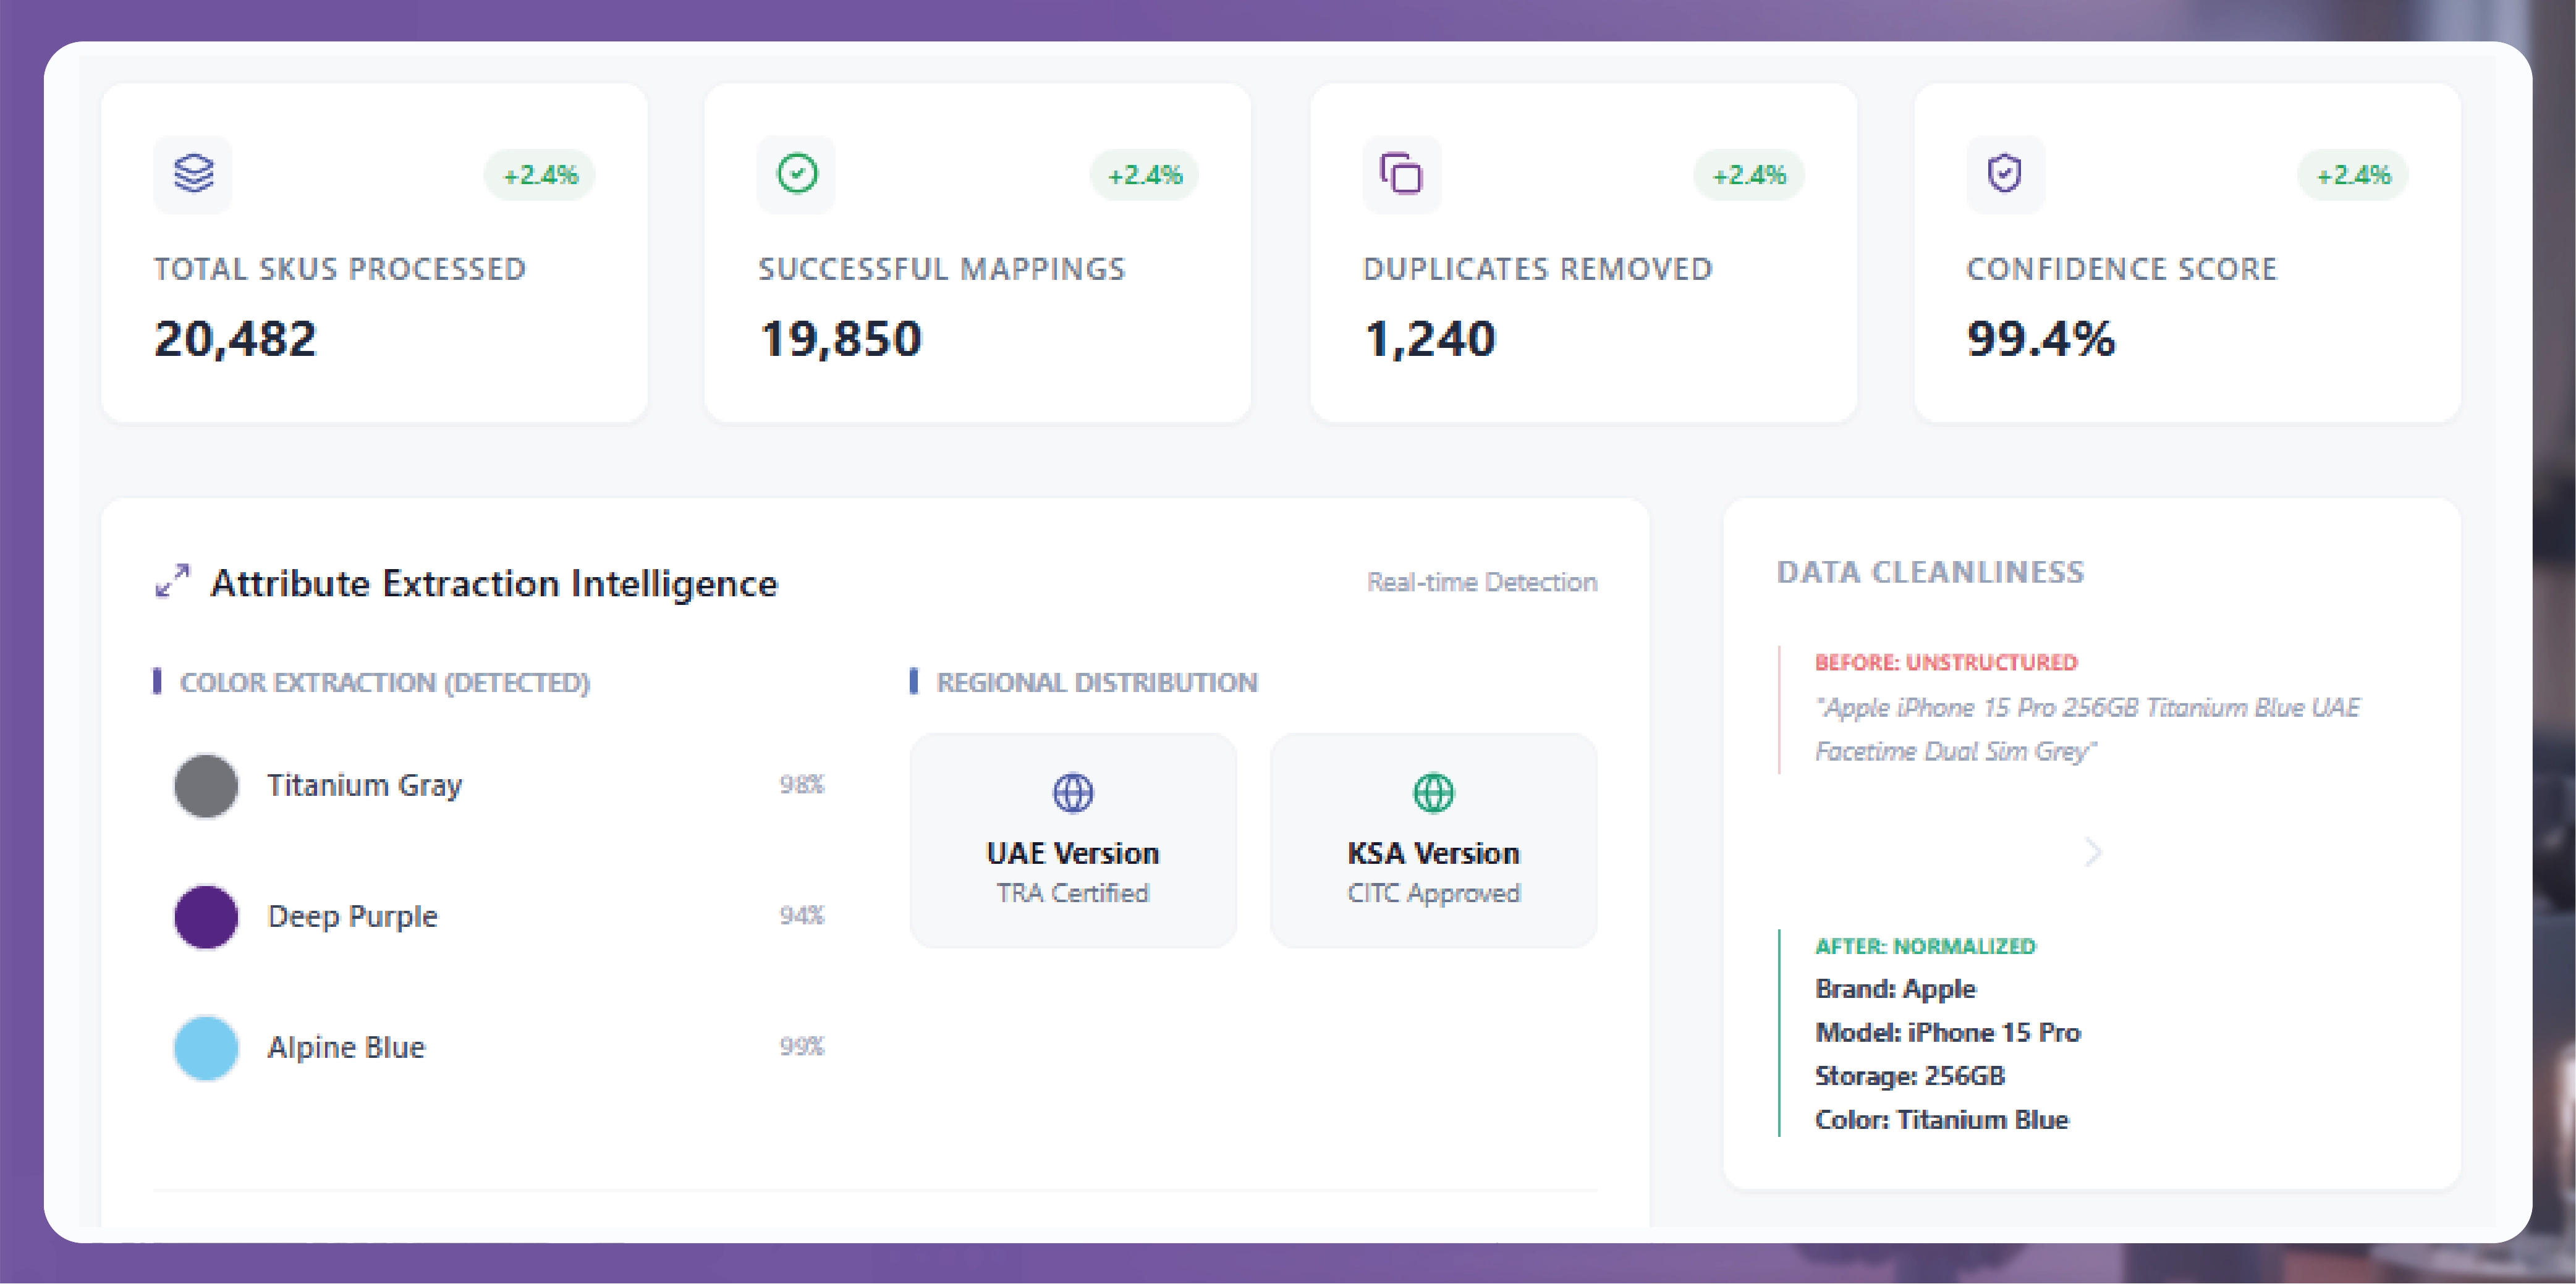This screenshot has height=1284, width=2576.
Task: Select the Alpine Blue color swatch
Action: [x=206, y=1047]
